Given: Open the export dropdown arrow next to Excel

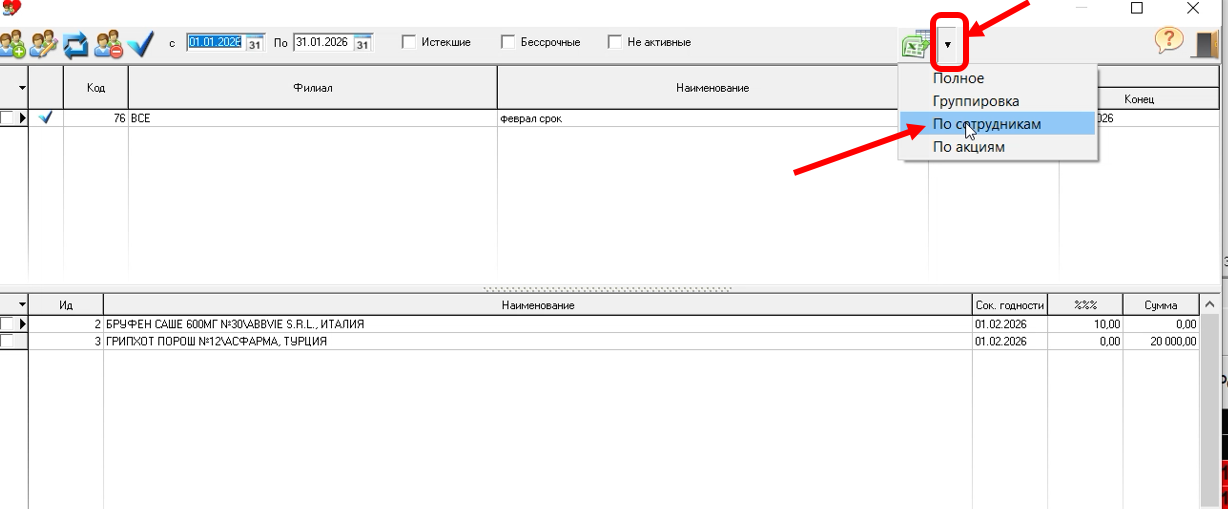Looking at the screenshot, I should click(948, 45).
